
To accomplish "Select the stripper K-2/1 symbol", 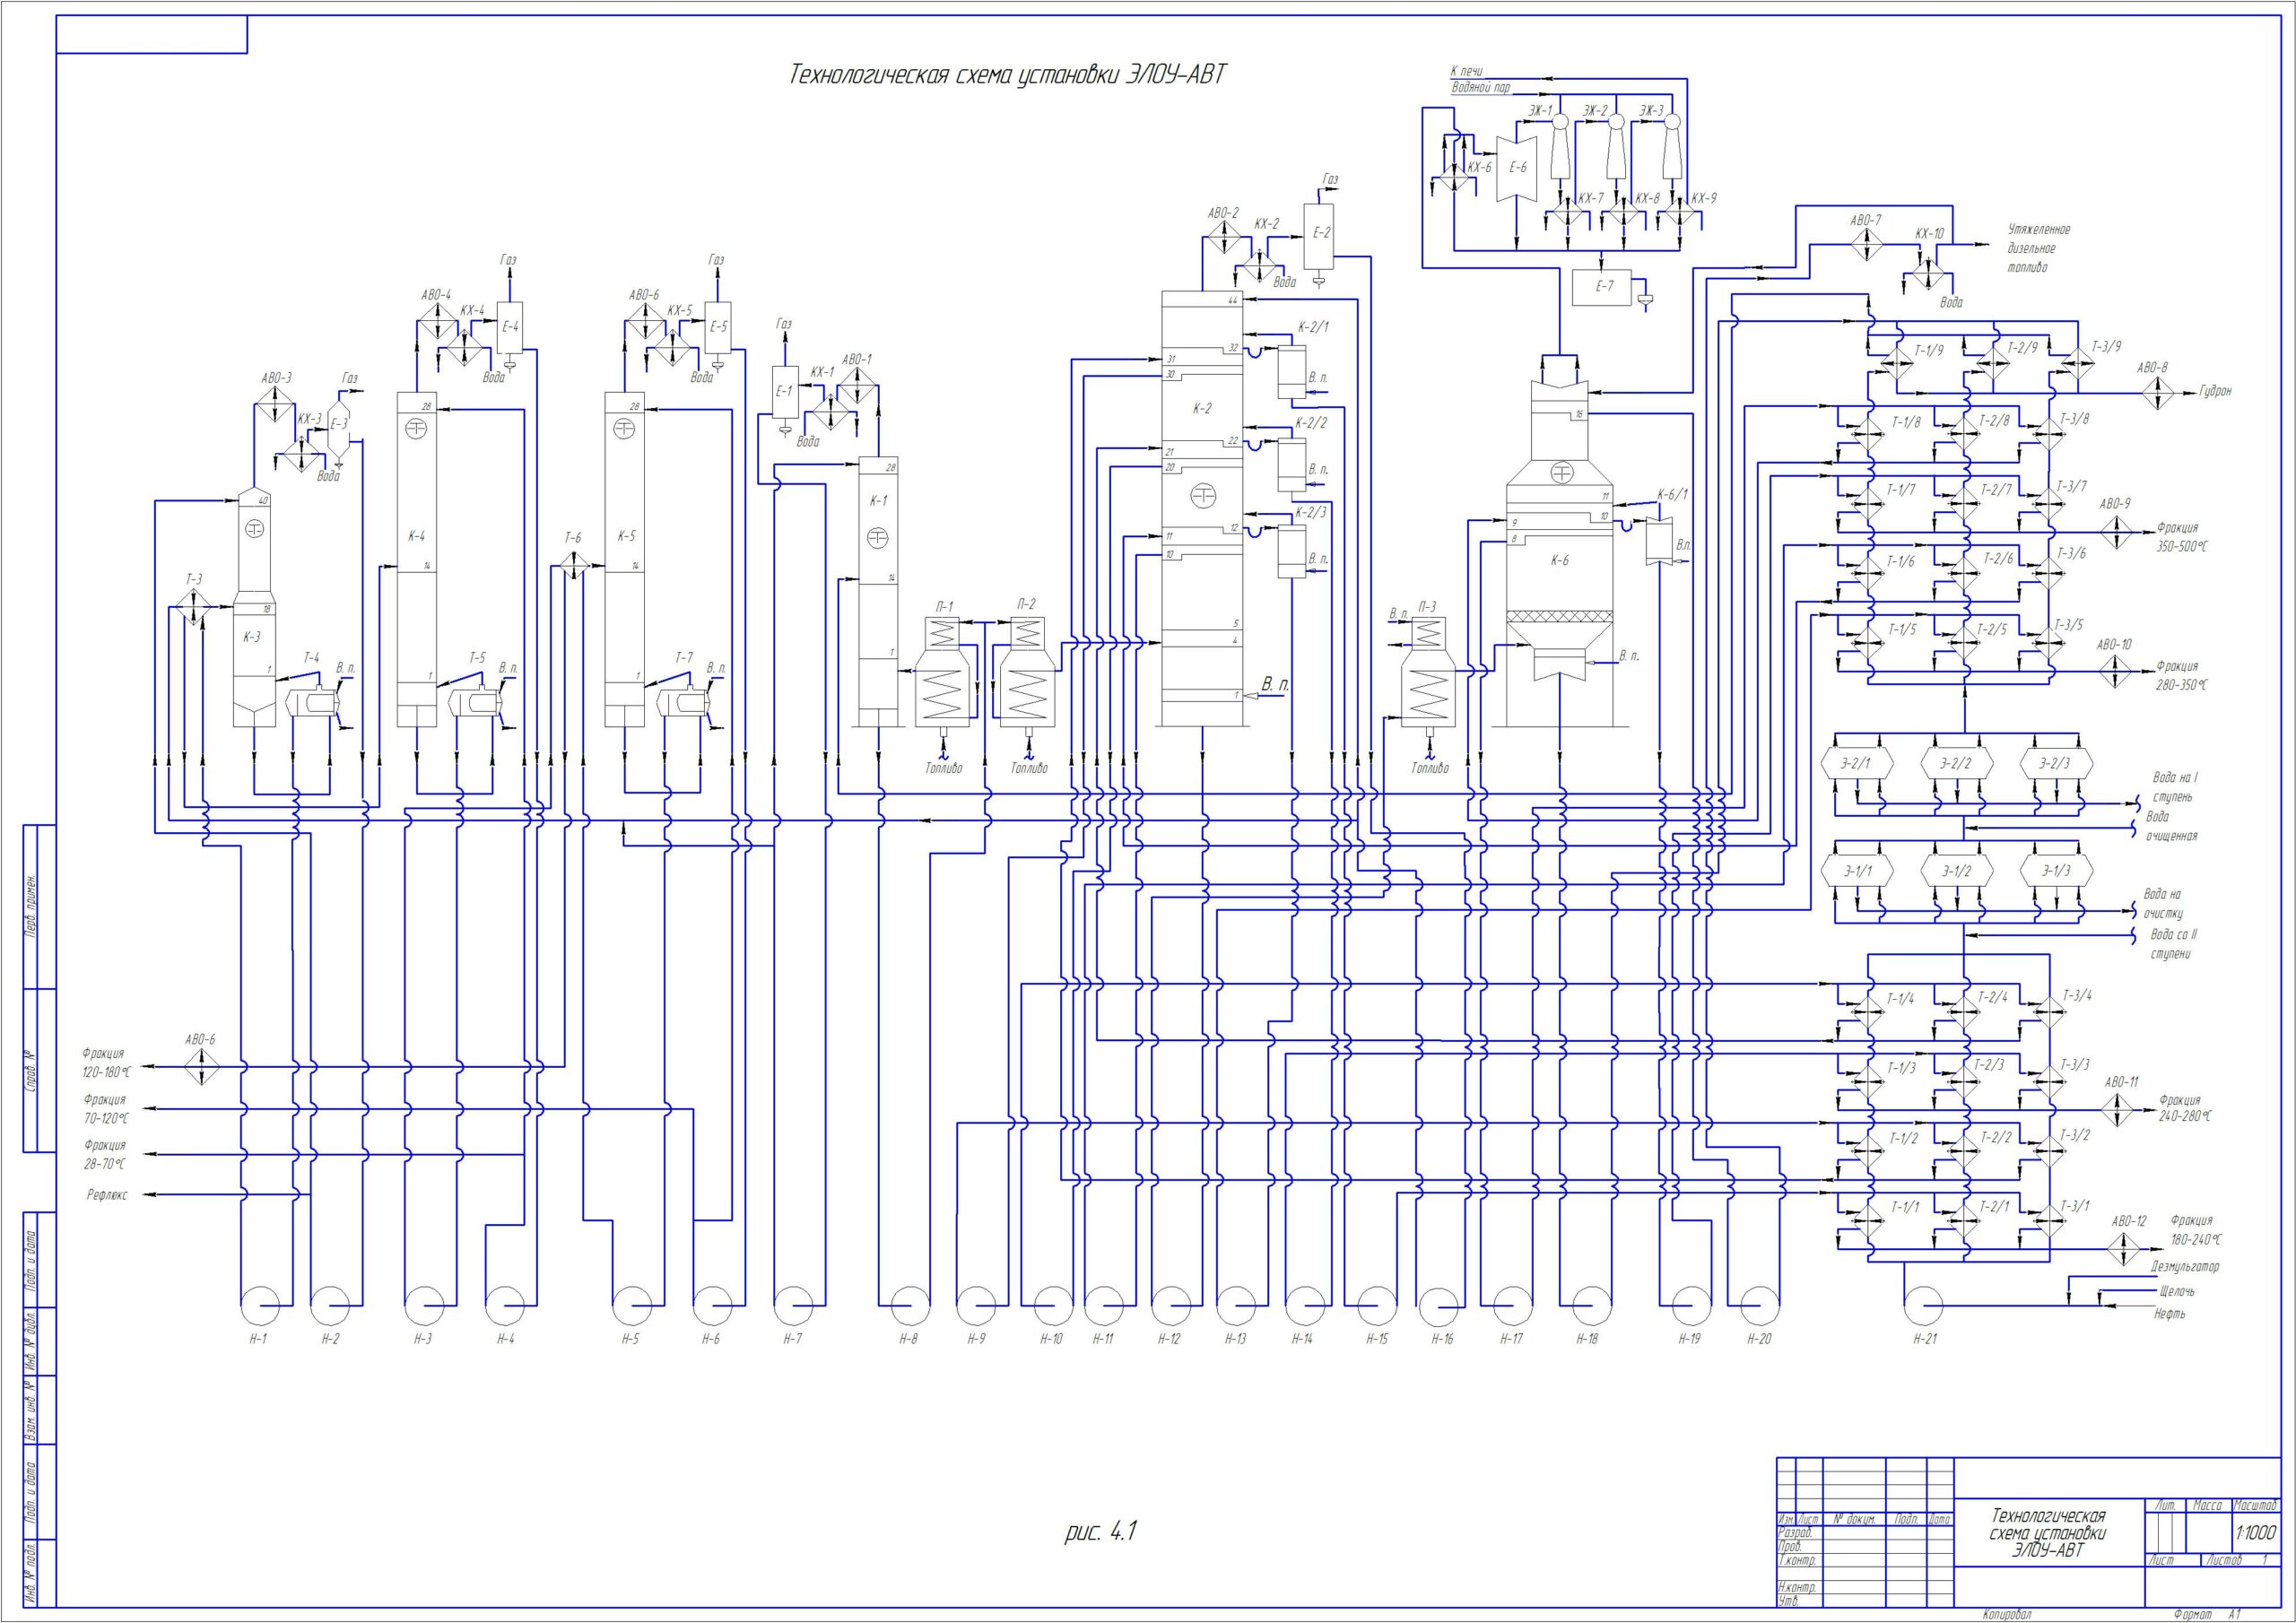I will pyautogui.click(x=1292, y=372).
